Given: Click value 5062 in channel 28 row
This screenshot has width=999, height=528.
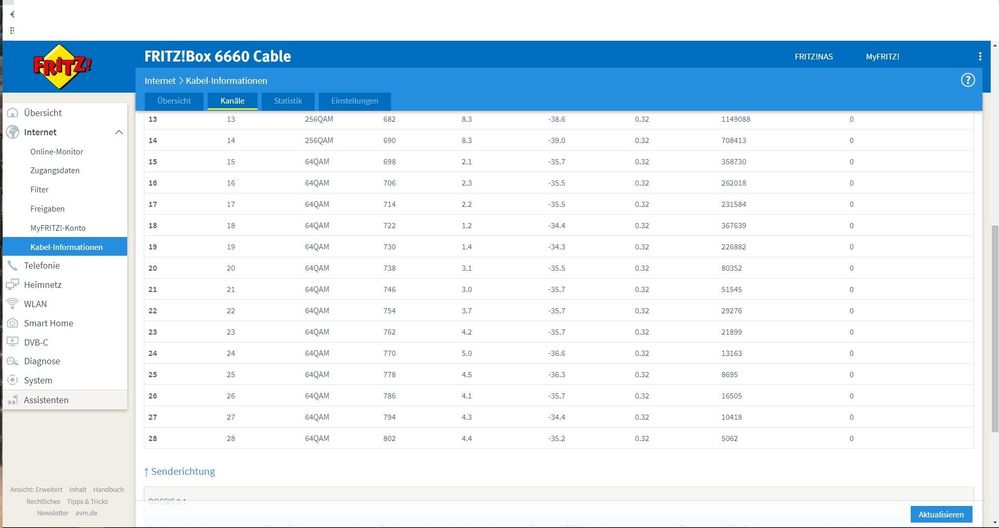Looking at the screenshot, I should pos(729,438).
